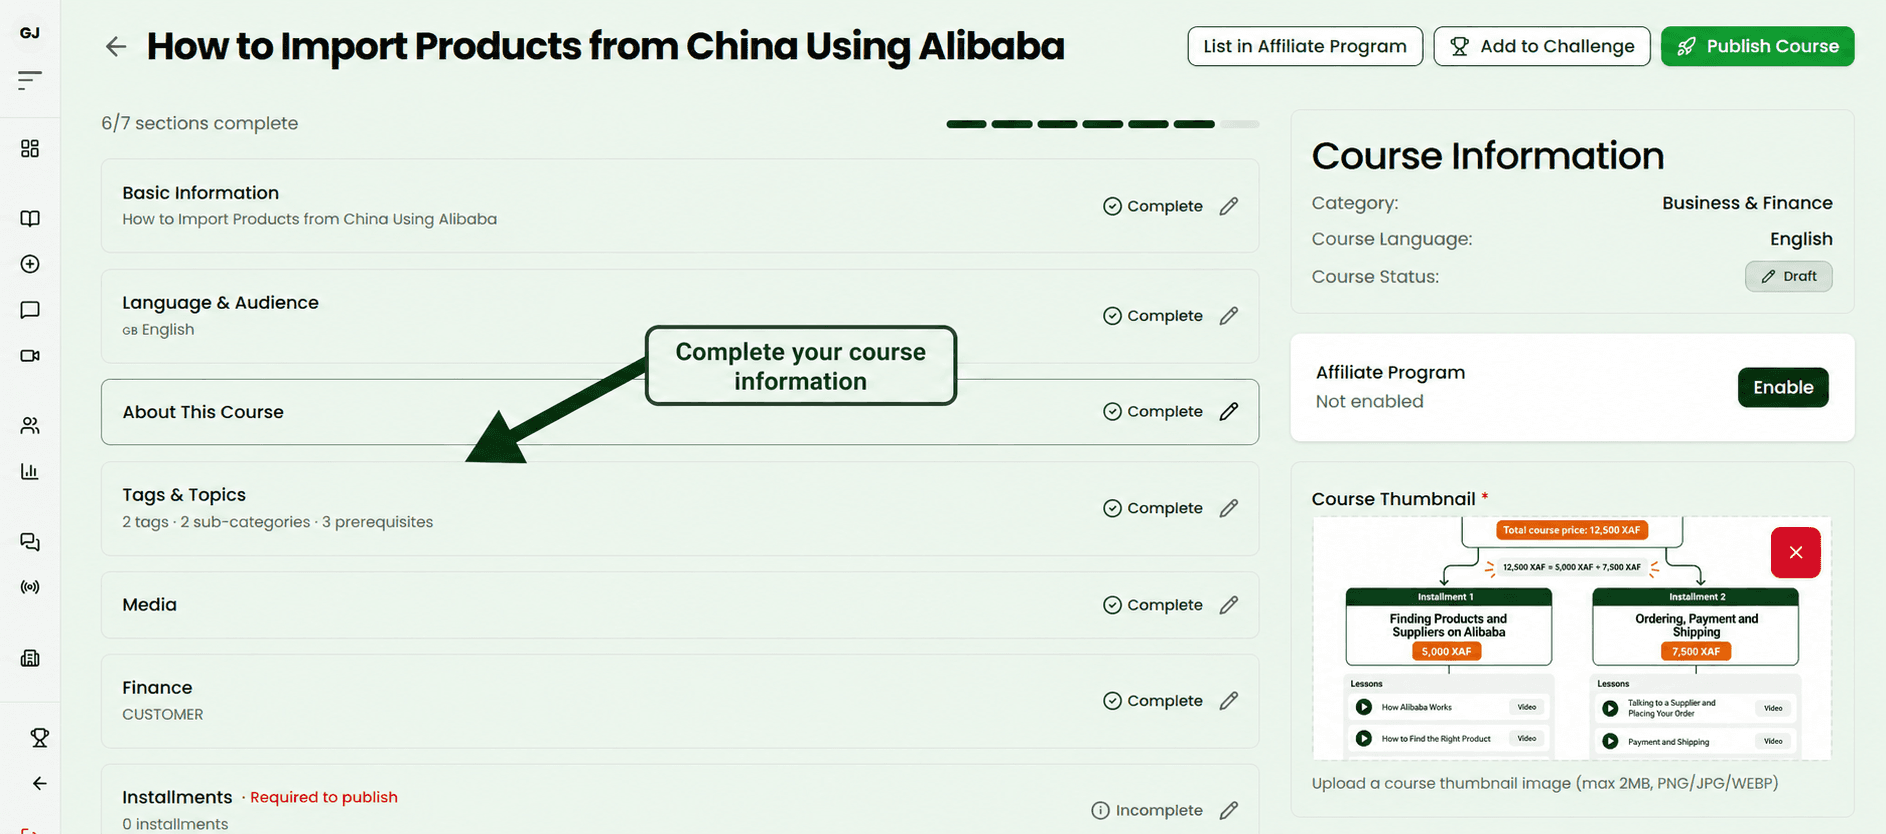
Task: Edit the Language & Audience pencil icon
Action: pyautogui.click(x=1229, y=316)
